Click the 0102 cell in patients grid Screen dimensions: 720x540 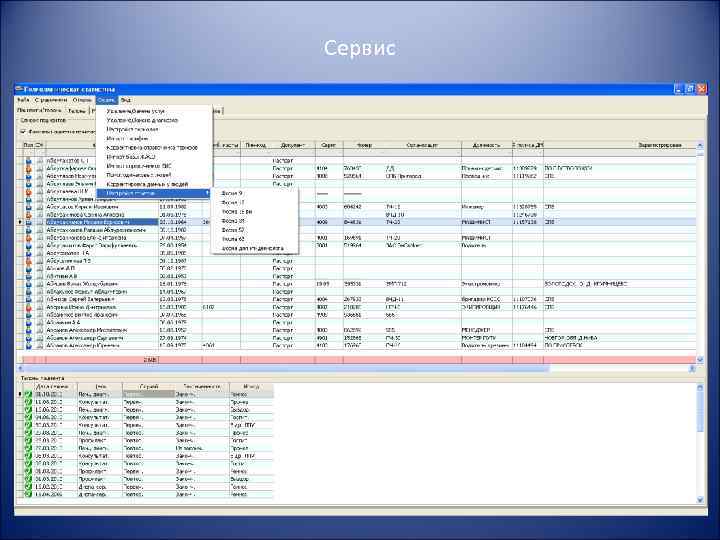[221, 307]
